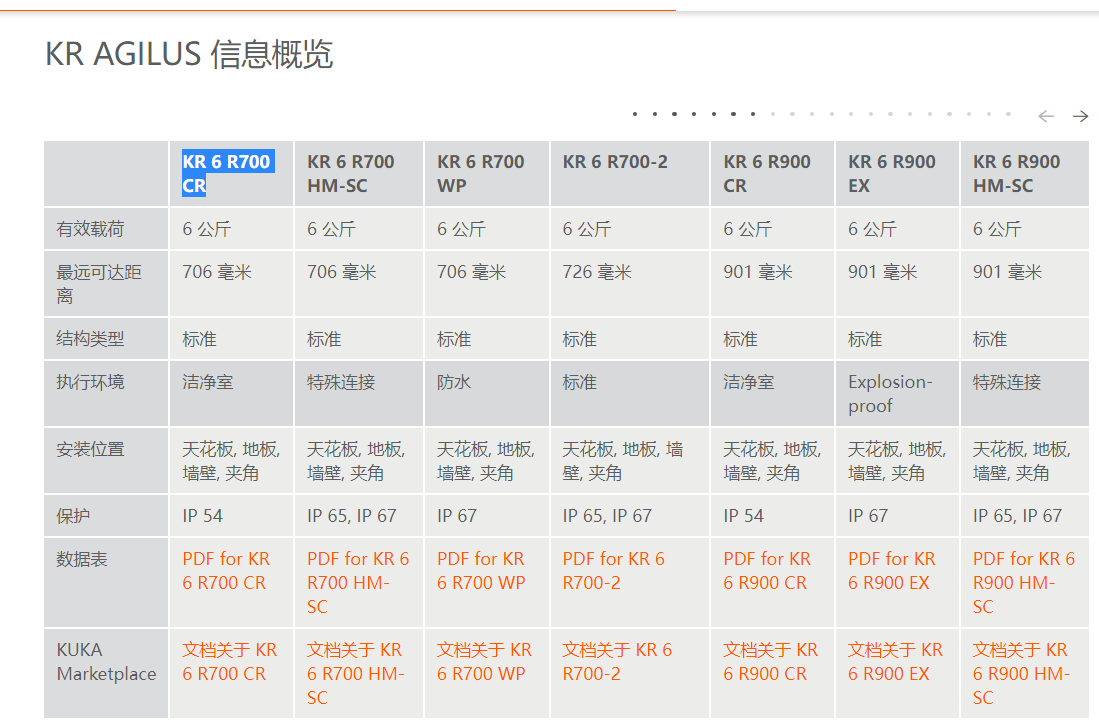This screenshot has width=1099, height=722.
Task: Click the KR AGILUS 信息概览 heading
Action: pyautogui.click(x=189, y=54)
